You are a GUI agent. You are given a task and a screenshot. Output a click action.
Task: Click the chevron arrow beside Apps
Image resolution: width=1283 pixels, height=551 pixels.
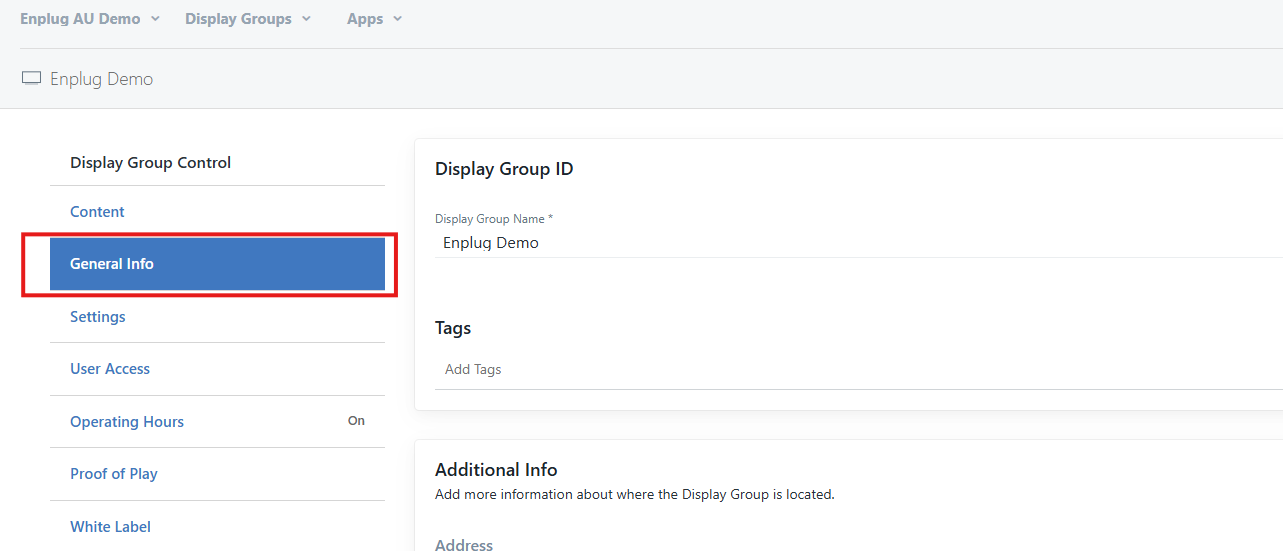pos(397,19)
